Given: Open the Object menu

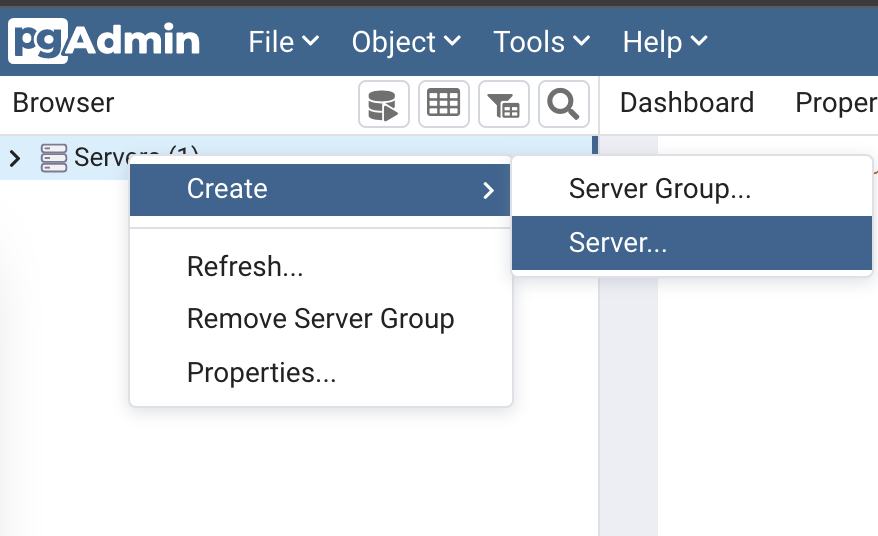Looking at the screenshot, I should pos(406,42).
